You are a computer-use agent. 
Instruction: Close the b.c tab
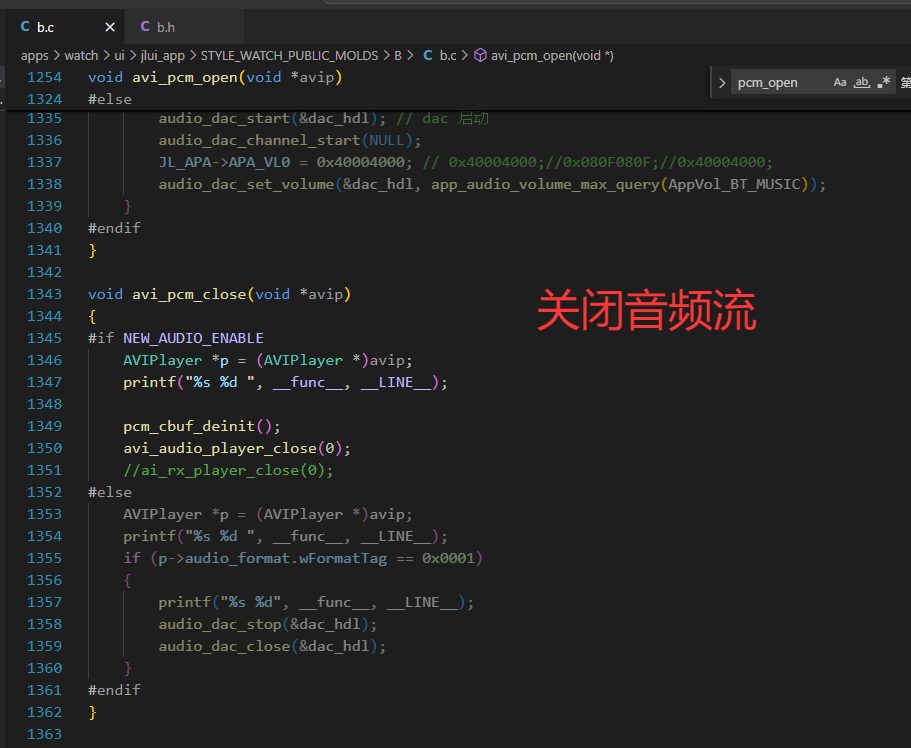point(110,27)
